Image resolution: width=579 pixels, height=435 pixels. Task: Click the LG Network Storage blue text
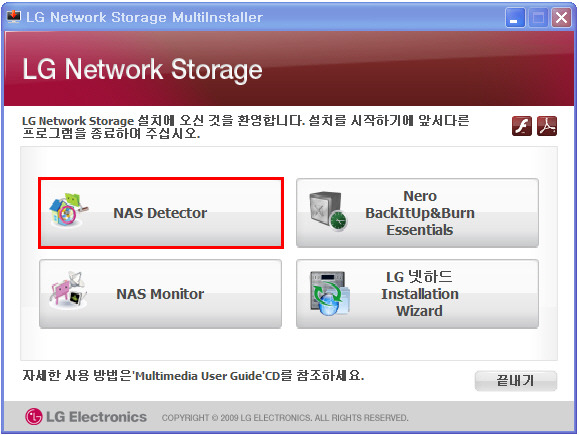click(78, 121)
